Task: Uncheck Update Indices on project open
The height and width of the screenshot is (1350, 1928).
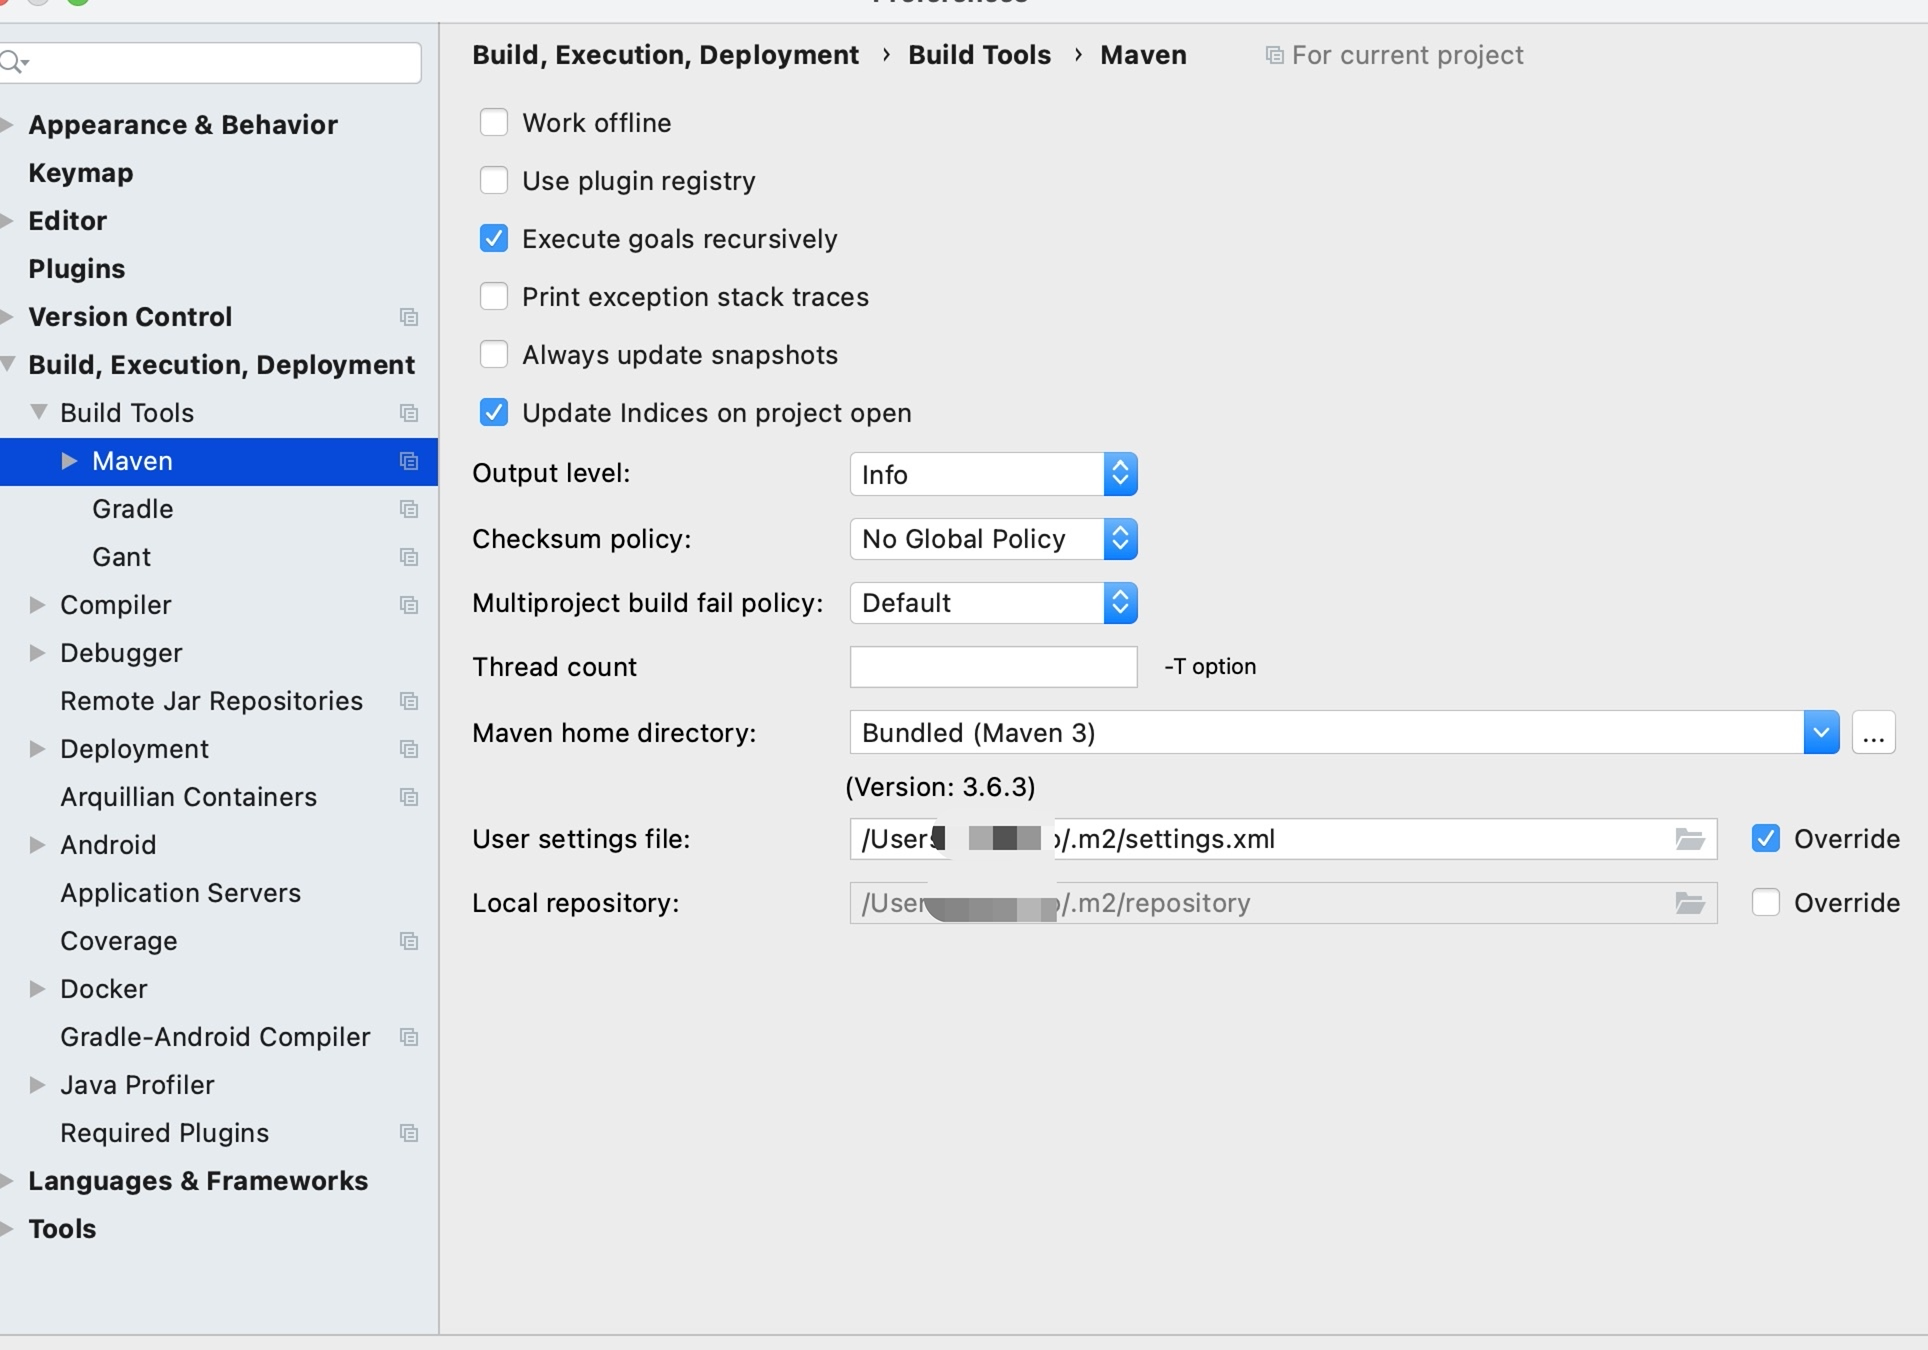Action: click(494, 413)
